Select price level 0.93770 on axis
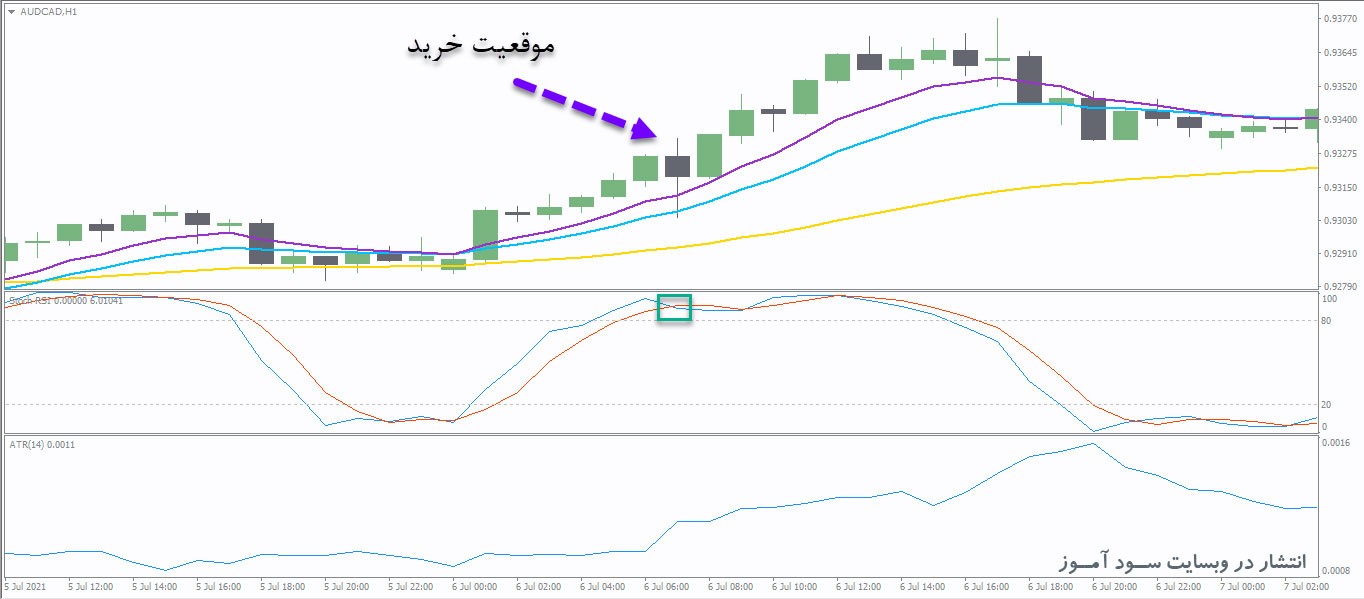Image resolution: width=1364 pixels, height=599 pixels. point(1338,19)
